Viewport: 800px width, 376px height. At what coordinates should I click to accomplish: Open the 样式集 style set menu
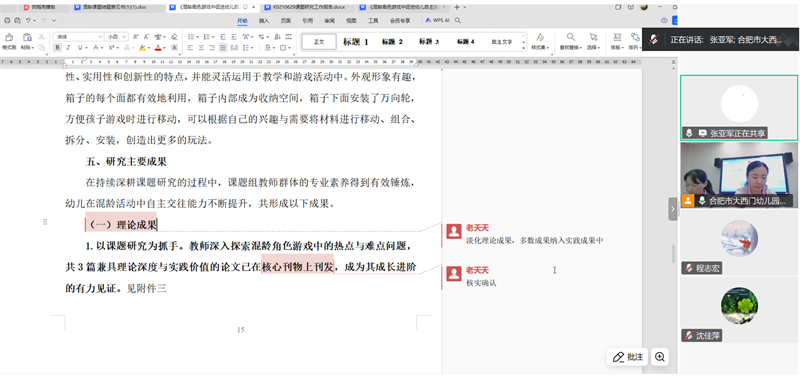(539, 41)
